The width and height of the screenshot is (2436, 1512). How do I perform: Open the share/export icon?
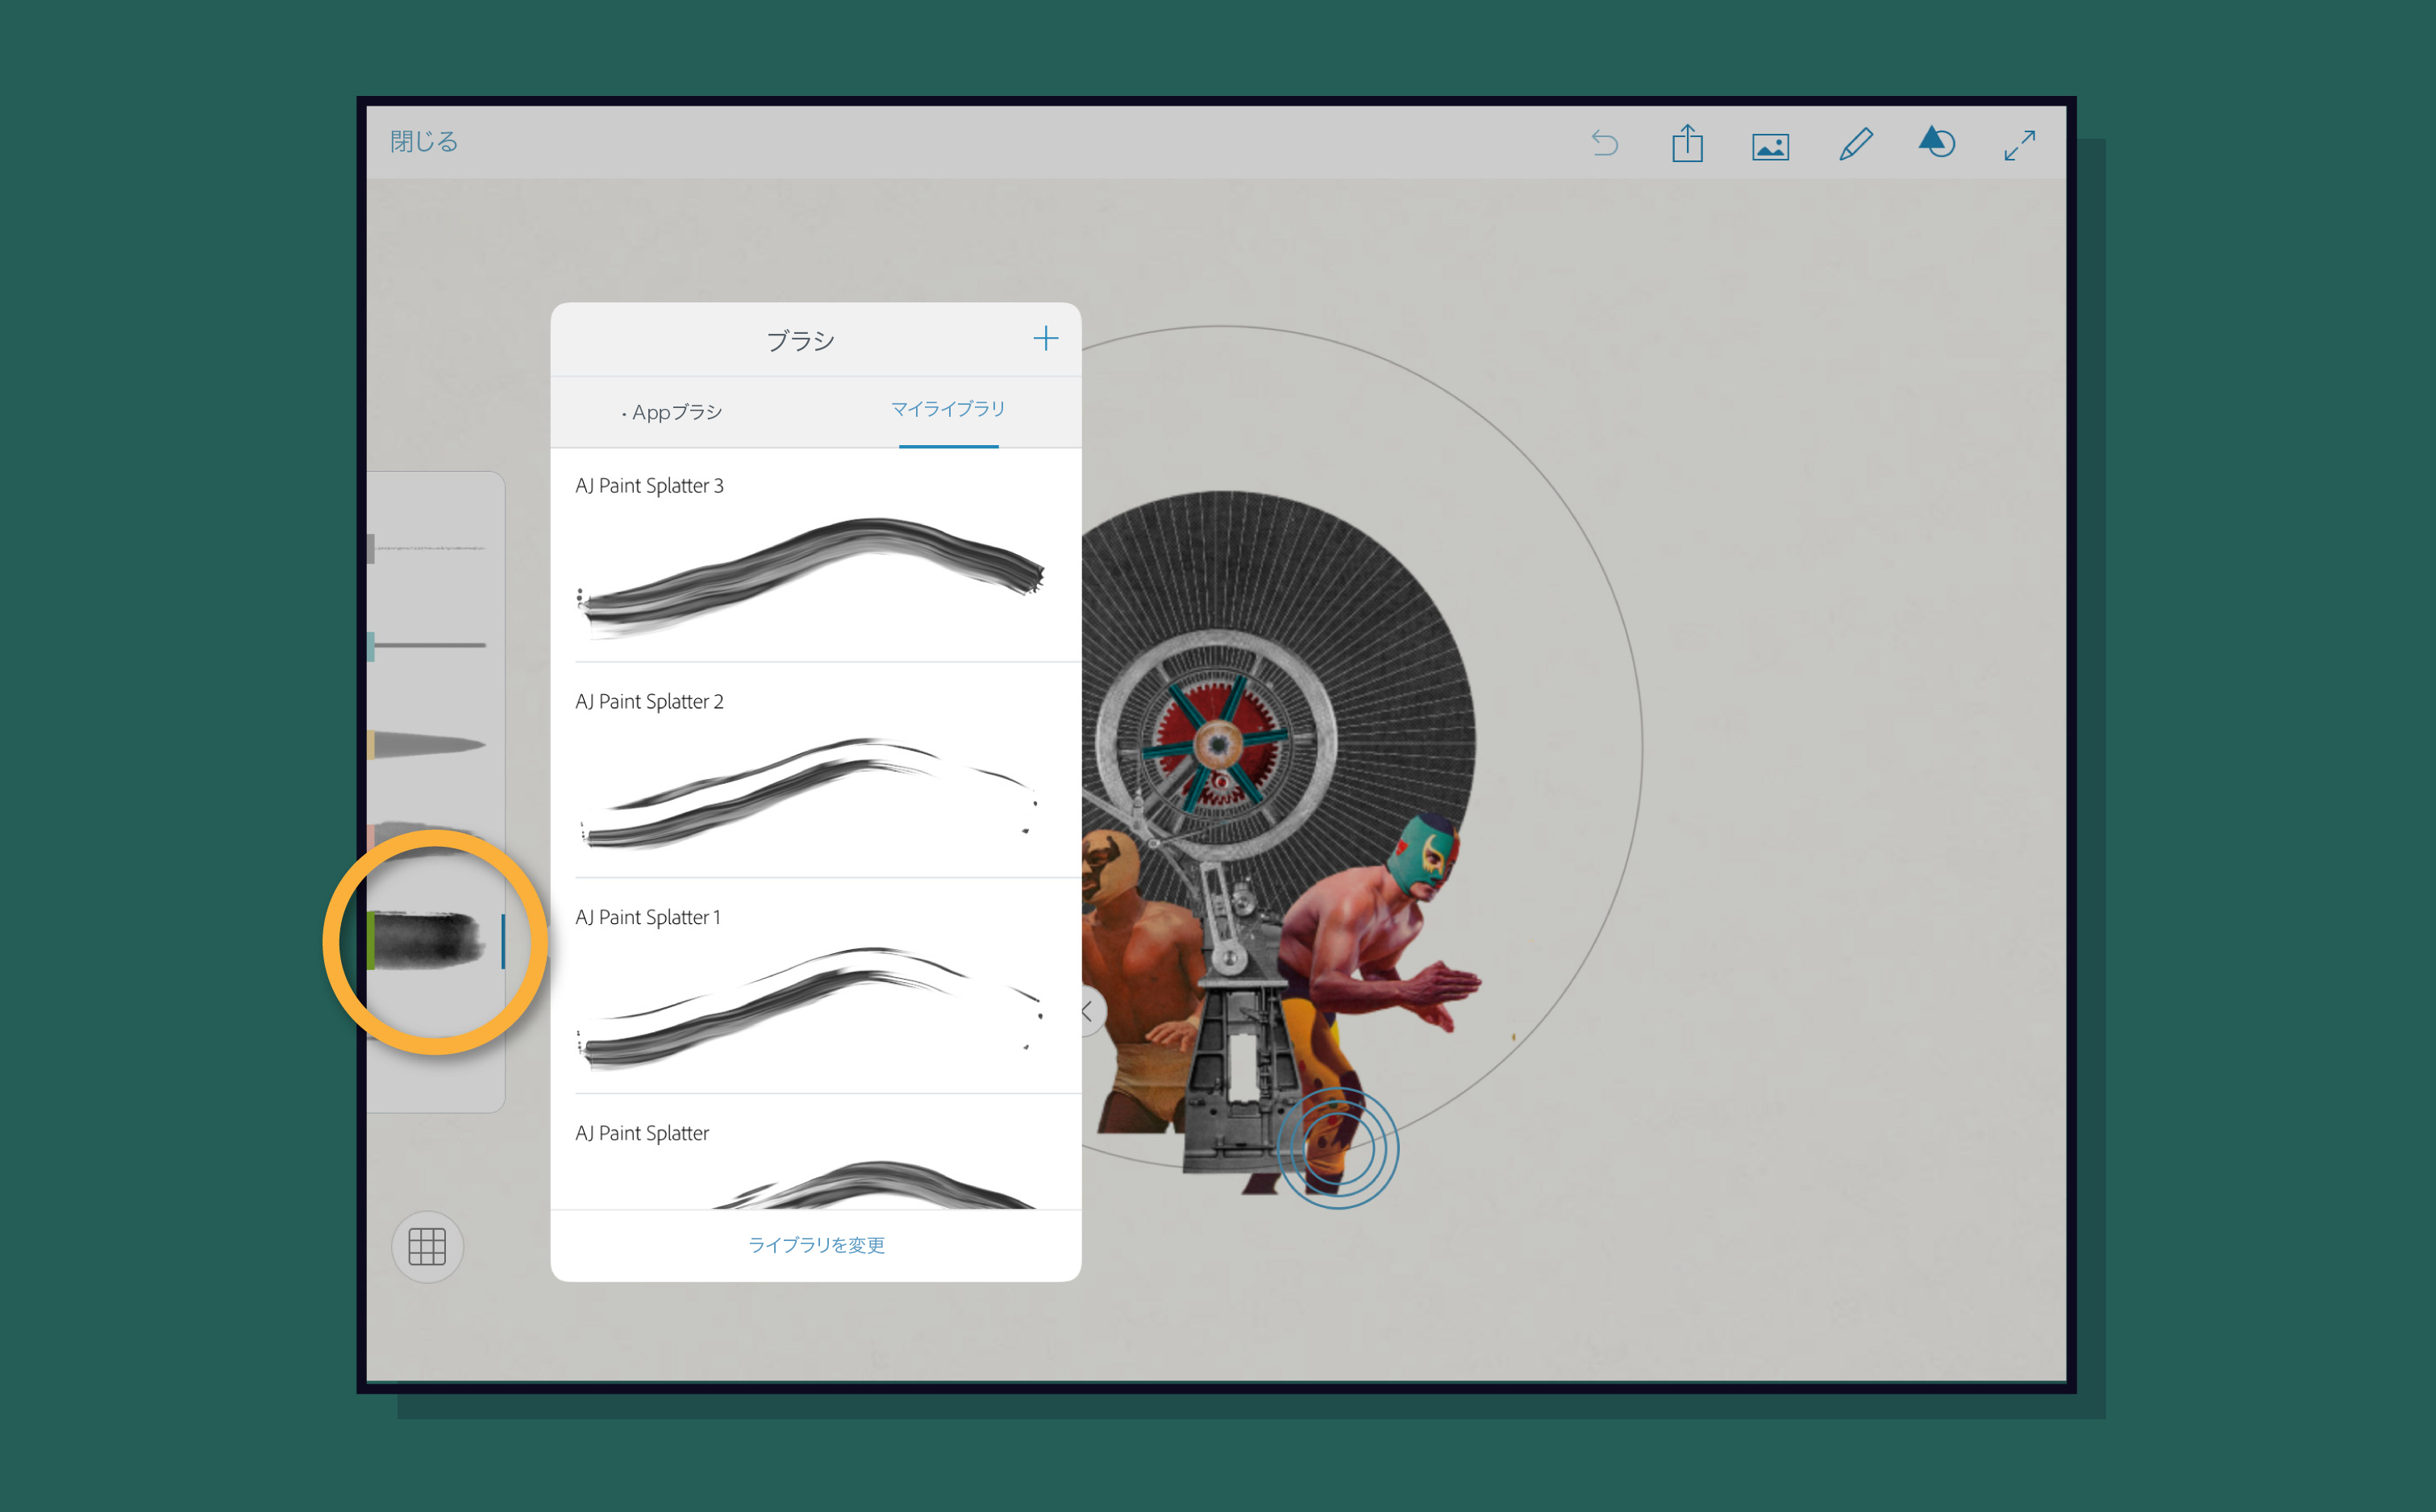pyautogui.click(x=1687, y=144)
